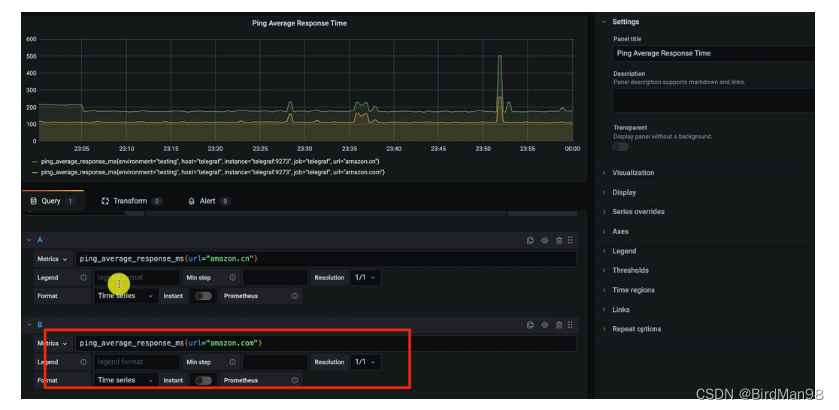Click amazon.cn metrics query field
839x410 pixels.
(326, 259)
